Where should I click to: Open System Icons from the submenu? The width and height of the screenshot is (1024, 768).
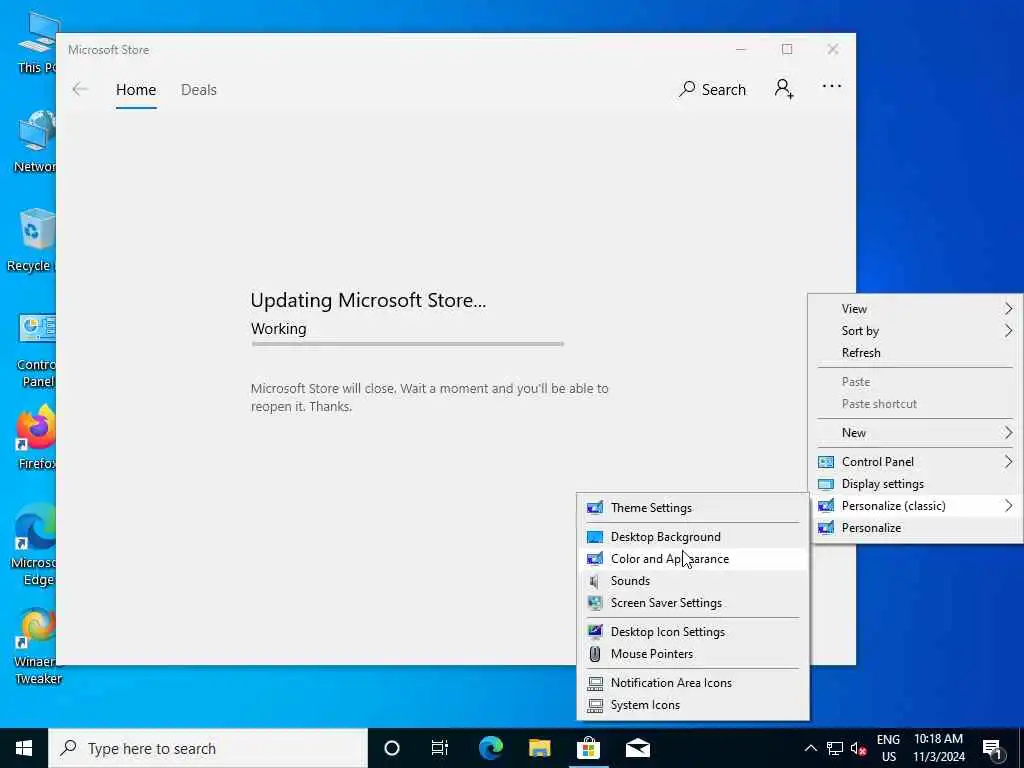[x=693, y=705]
